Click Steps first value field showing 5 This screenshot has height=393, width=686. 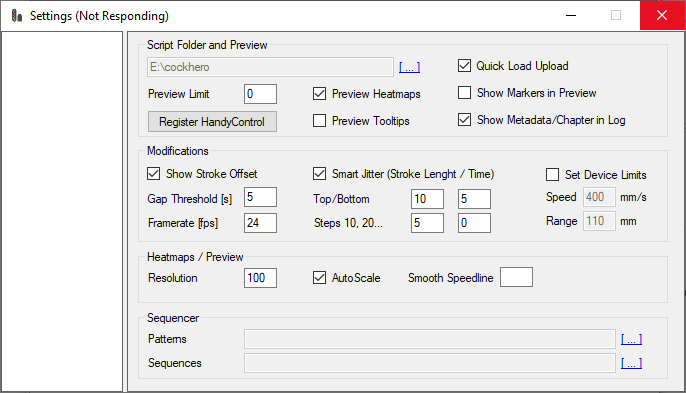point(427,223)
